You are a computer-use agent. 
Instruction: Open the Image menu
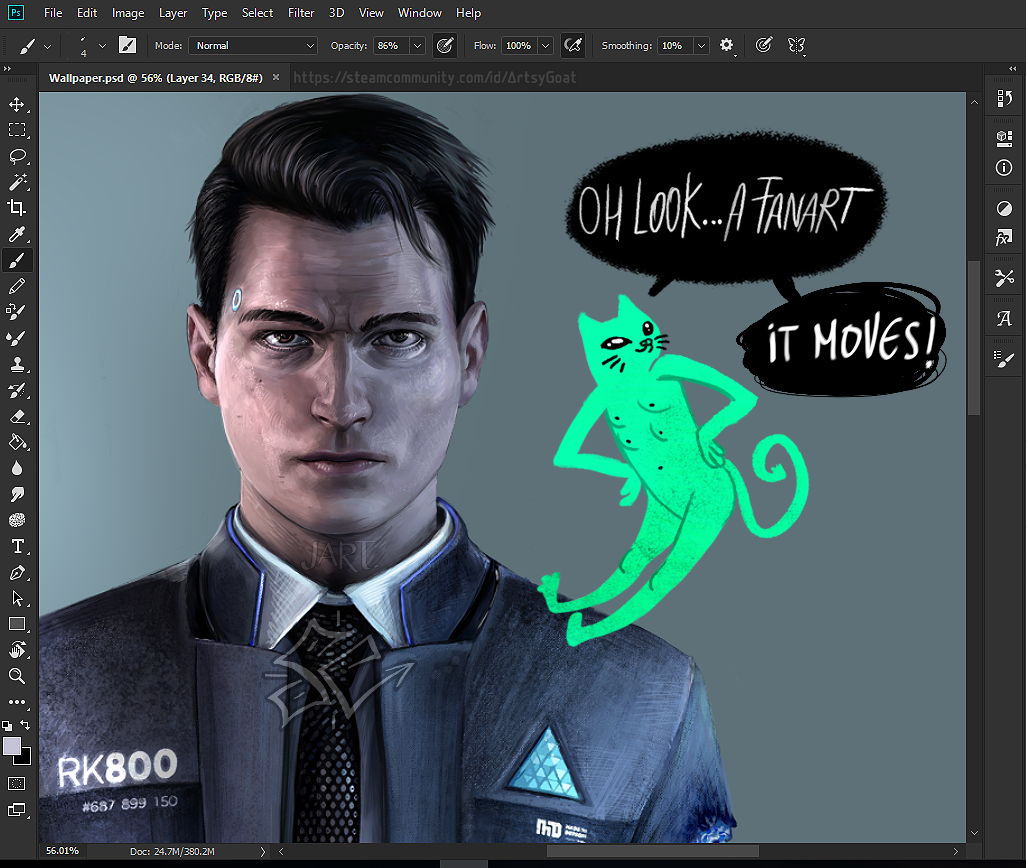[128, 13]
